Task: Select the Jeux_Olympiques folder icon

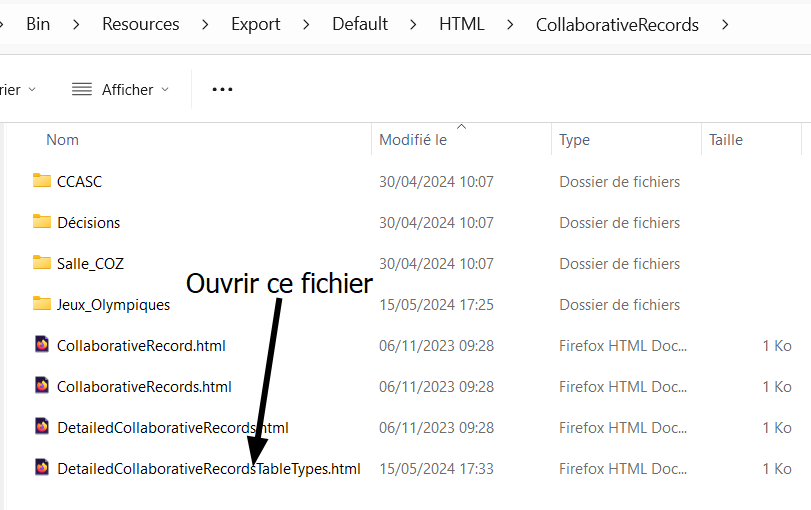Action: [41, 304]
